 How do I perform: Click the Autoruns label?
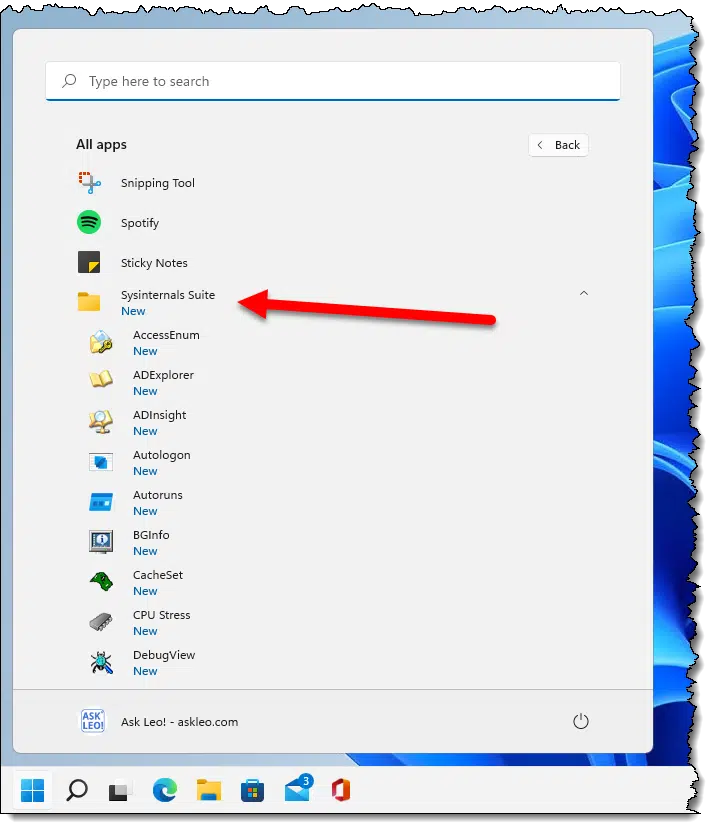(x=158, y=495)
